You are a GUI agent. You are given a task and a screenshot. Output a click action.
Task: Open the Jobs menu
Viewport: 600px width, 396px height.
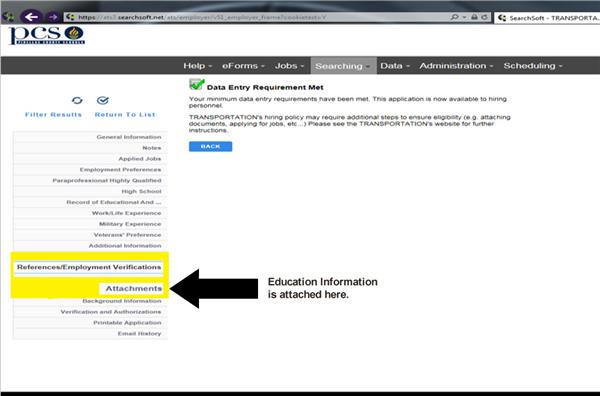tap(289, 66)
